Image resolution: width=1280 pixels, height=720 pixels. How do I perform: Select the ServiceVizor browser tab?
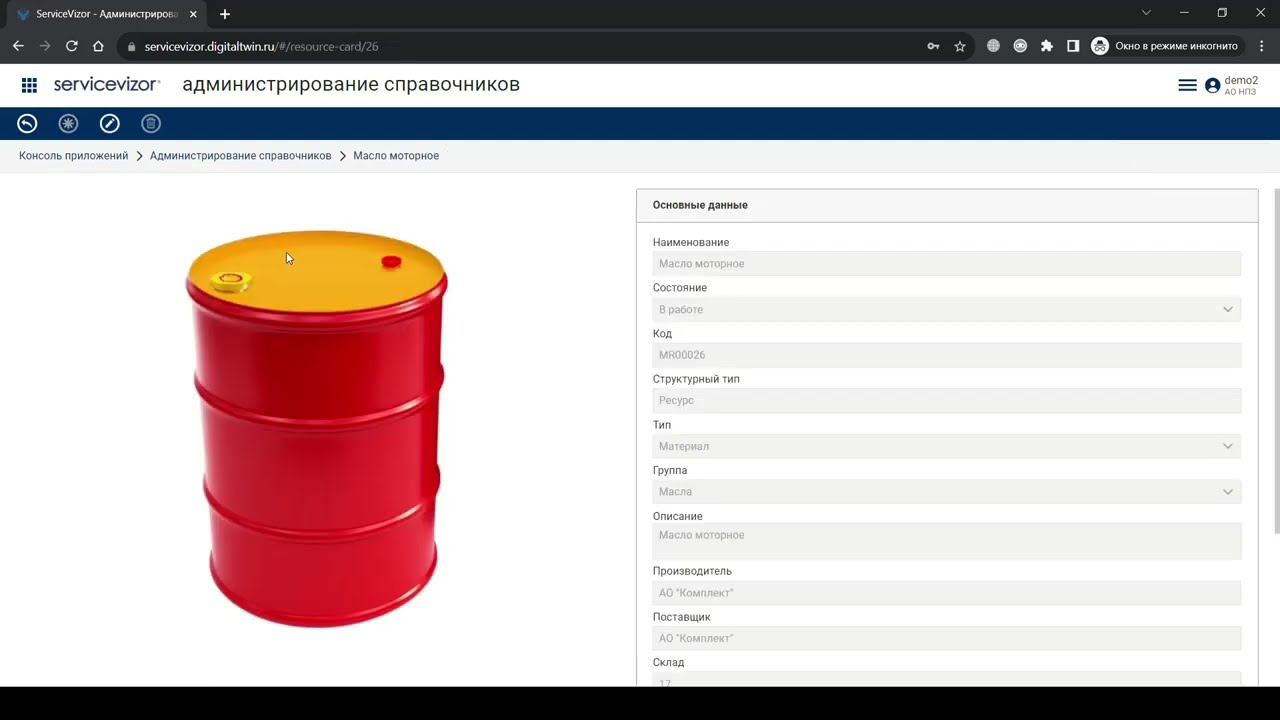[106, 14]
